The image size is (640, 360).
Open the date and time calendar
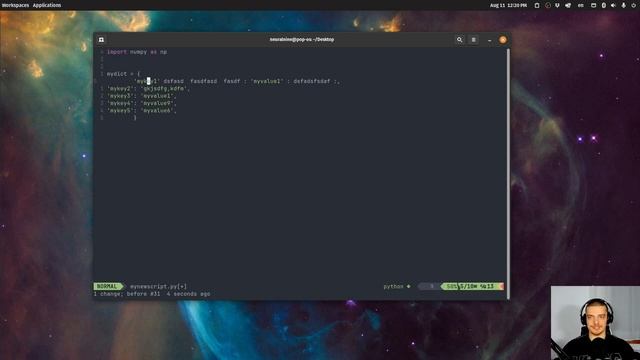pyautogui.click(x=508, y=5)
